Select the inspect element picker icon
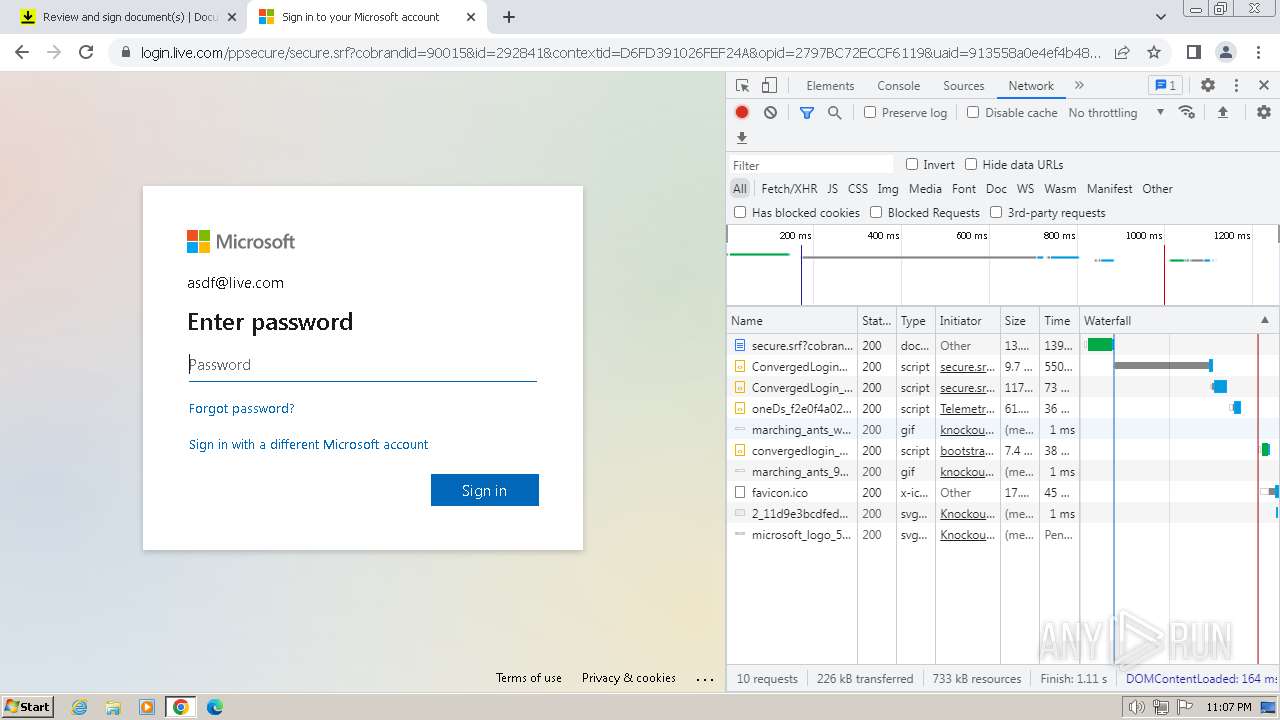The image size is (1280, 720). 742,86
